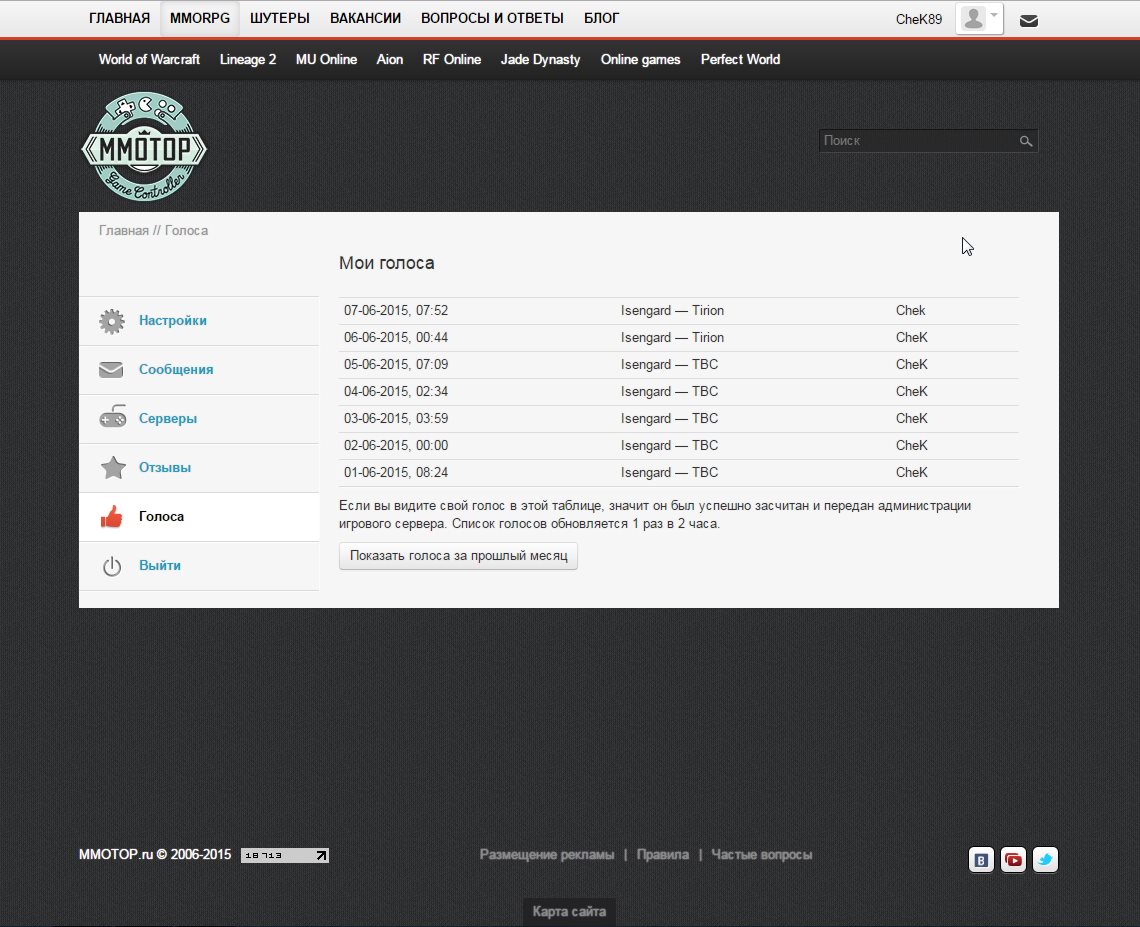Screen dimensions: 1140x927
Task: Open the Сообщения sidebar link
Action: pos(176,369)
